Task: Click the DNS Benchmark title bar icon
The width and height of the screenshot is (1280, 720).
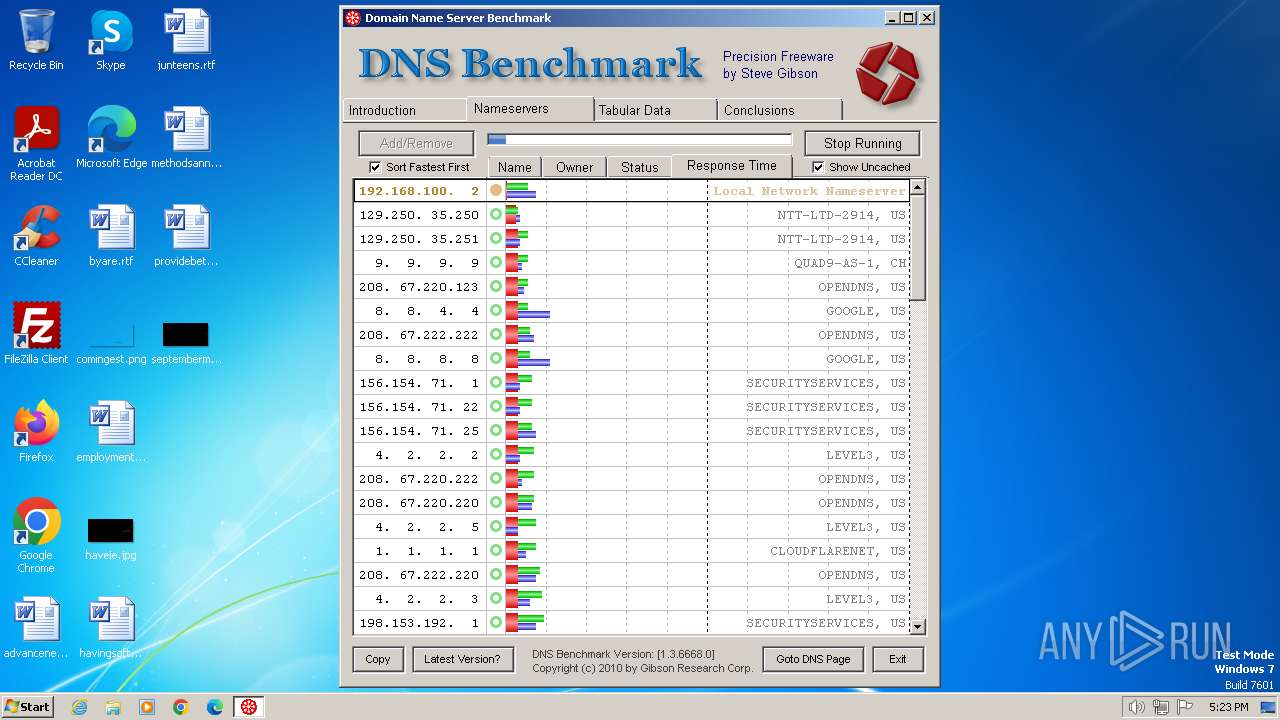Action: tap(352, 17)
